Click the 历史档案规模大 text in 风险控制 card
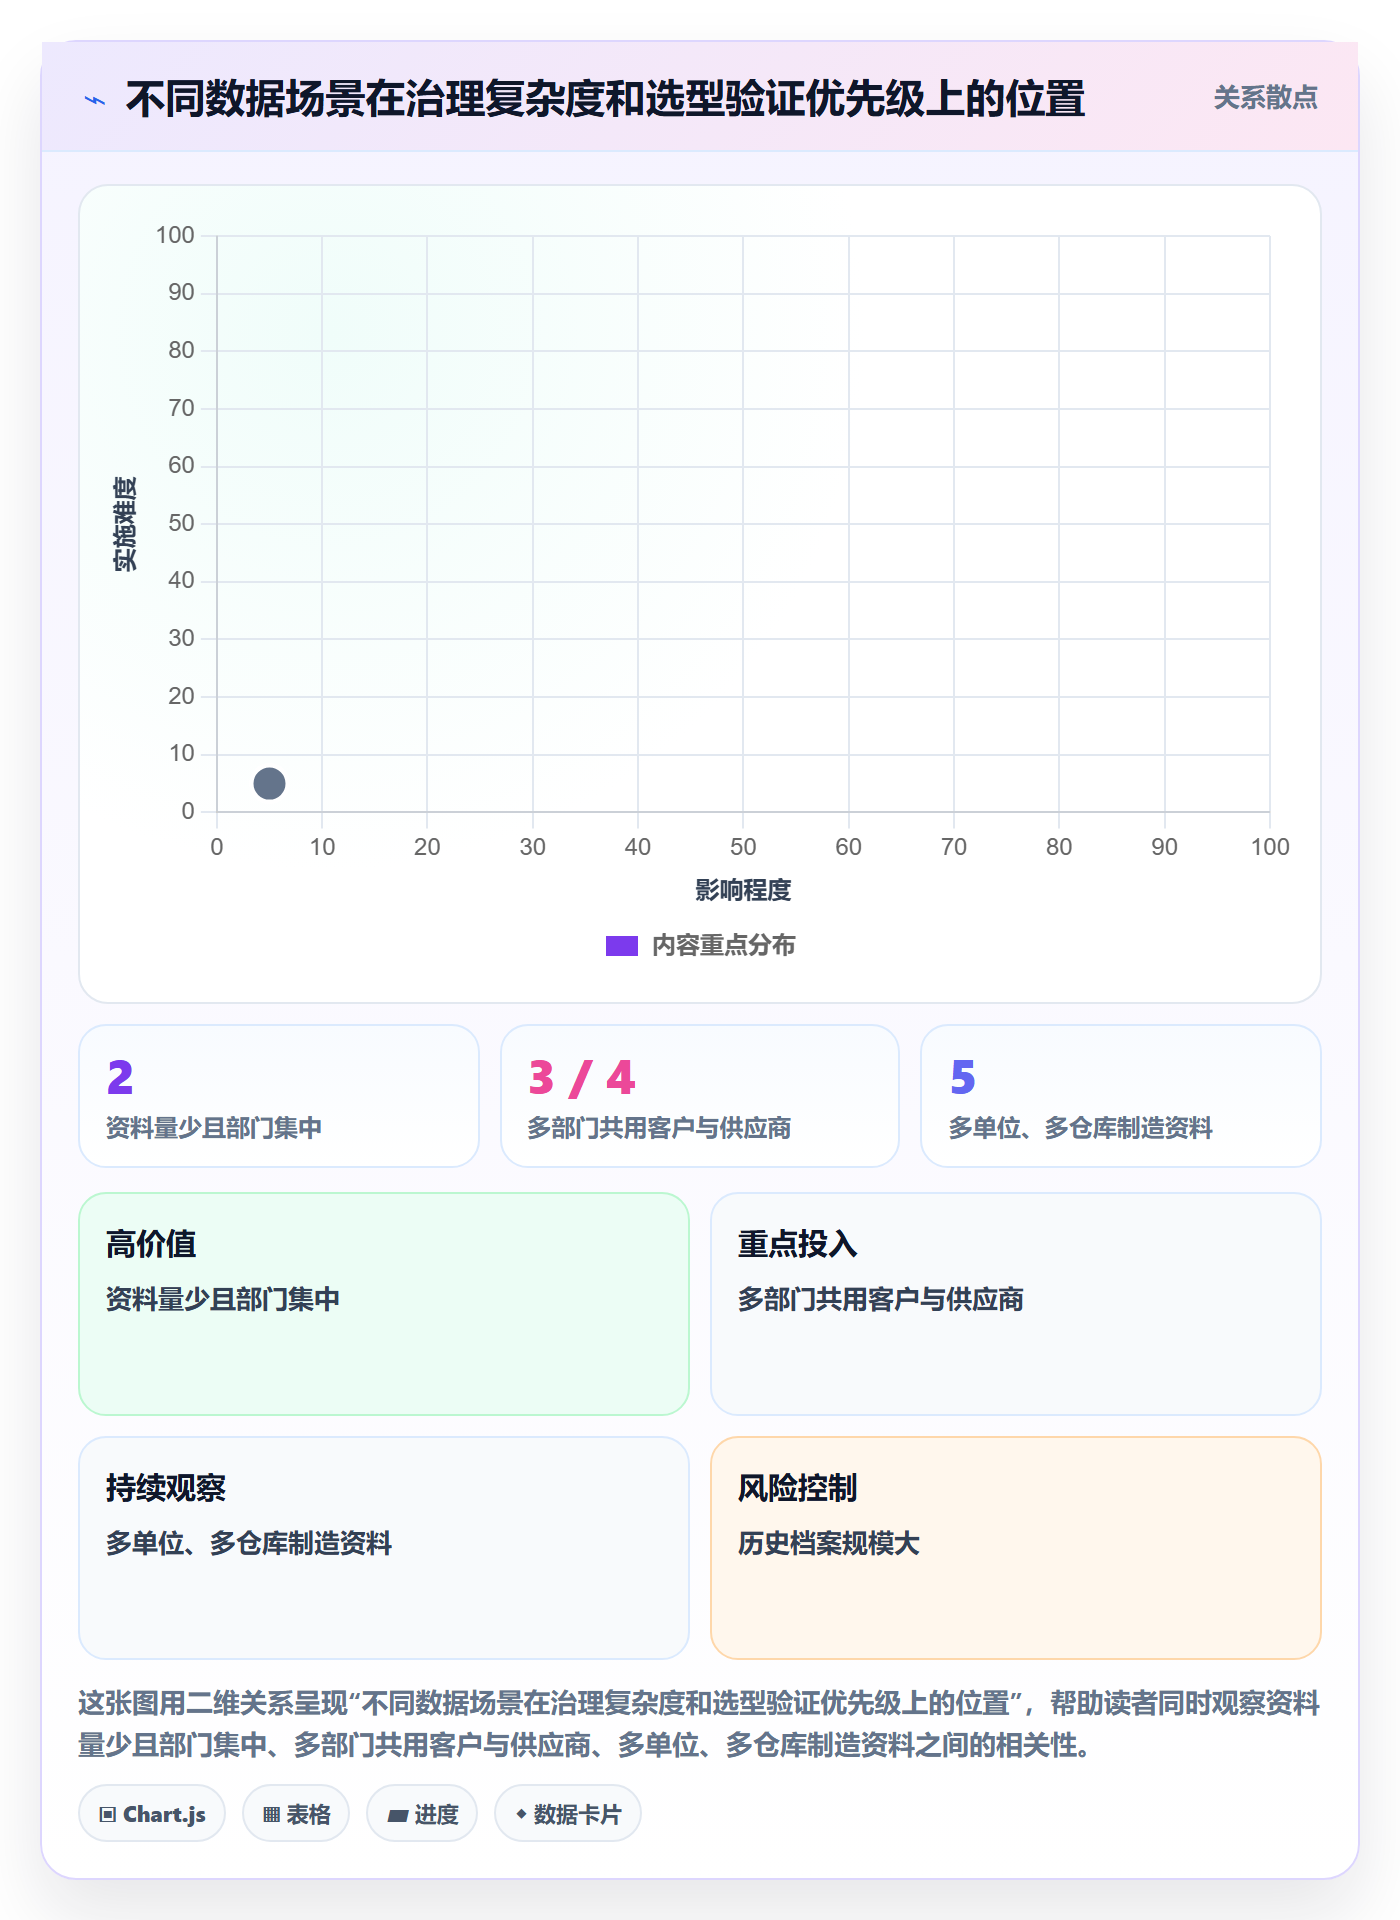The image size is (1400, 1920). [828, 1543]
